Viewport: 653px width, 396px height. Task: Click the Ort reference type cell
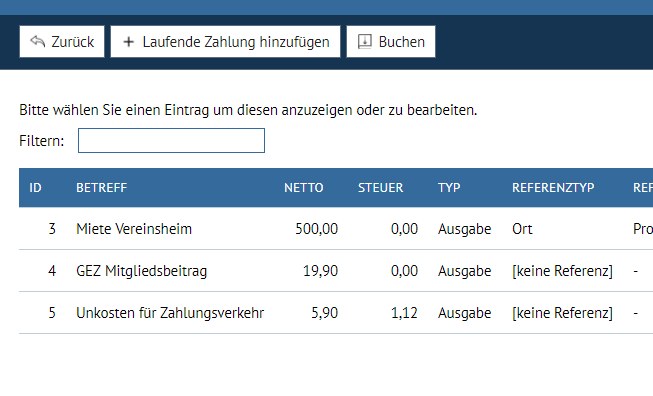point(522,229)
